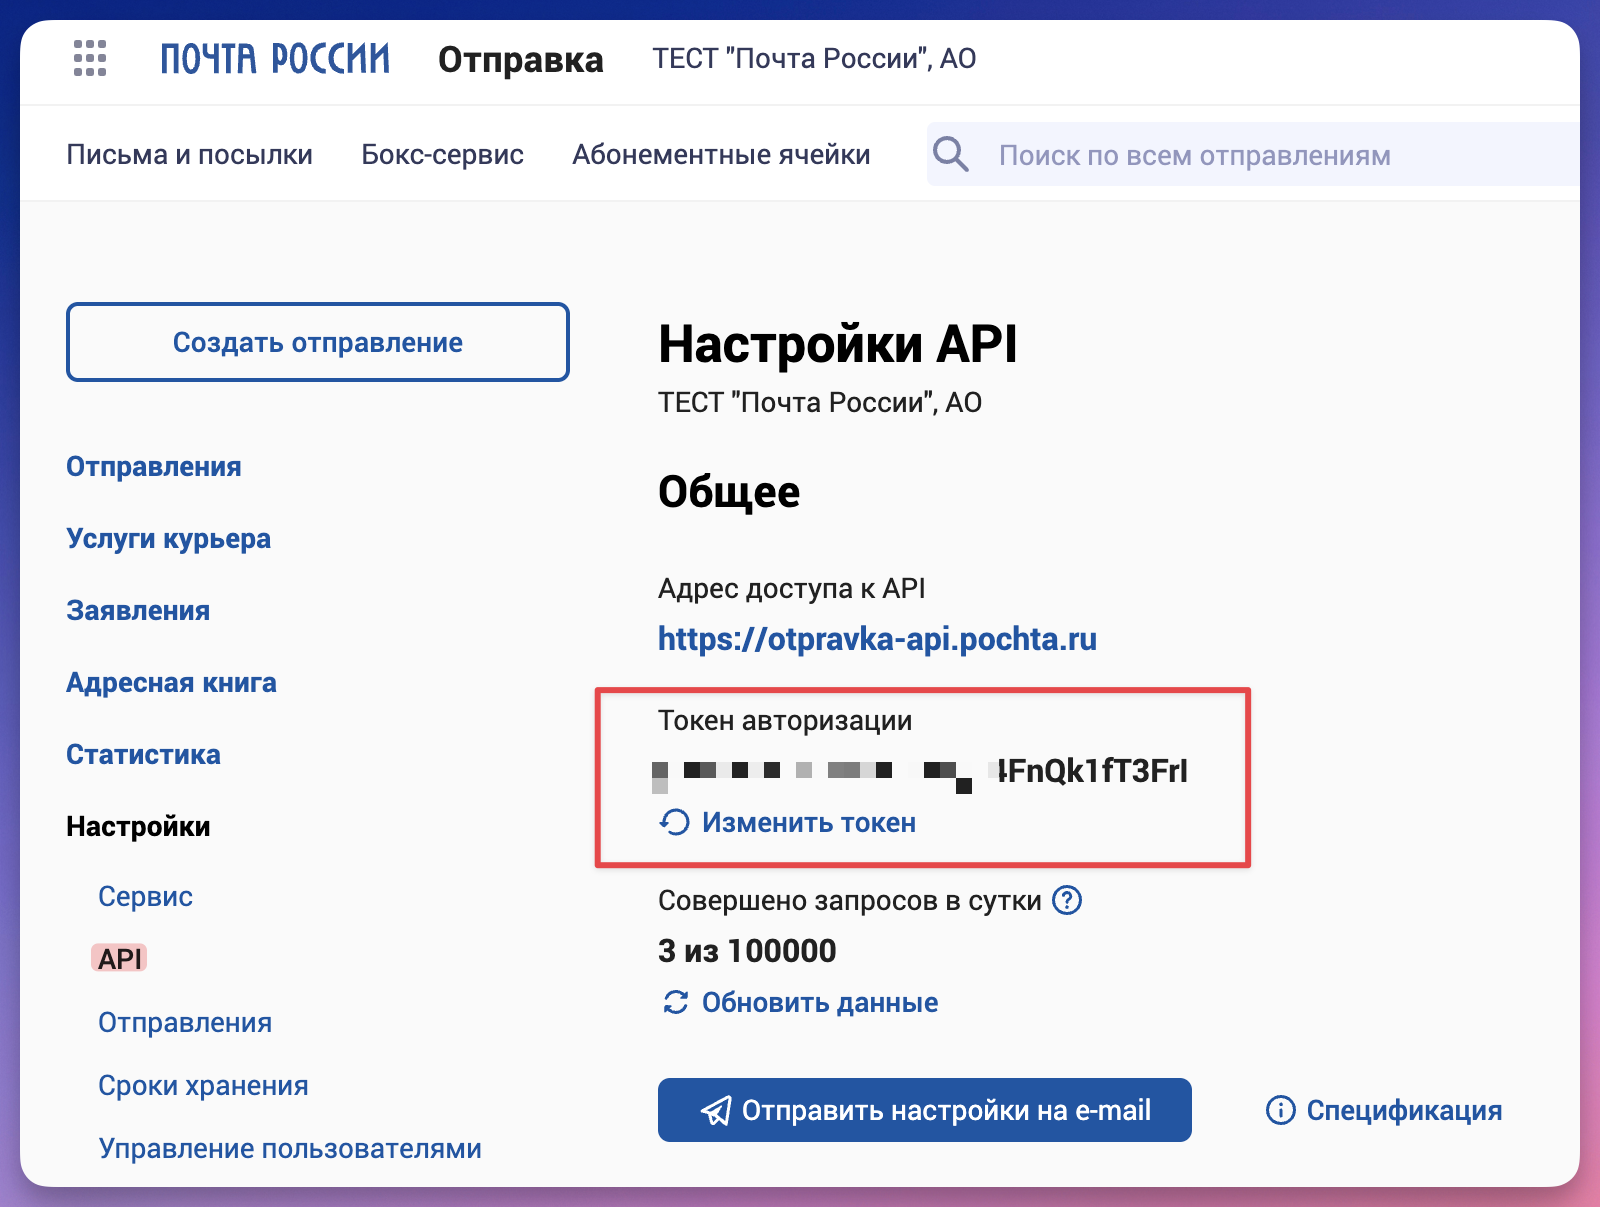
Task: Click the organization name under Настройки API
Action: (820, 403)
